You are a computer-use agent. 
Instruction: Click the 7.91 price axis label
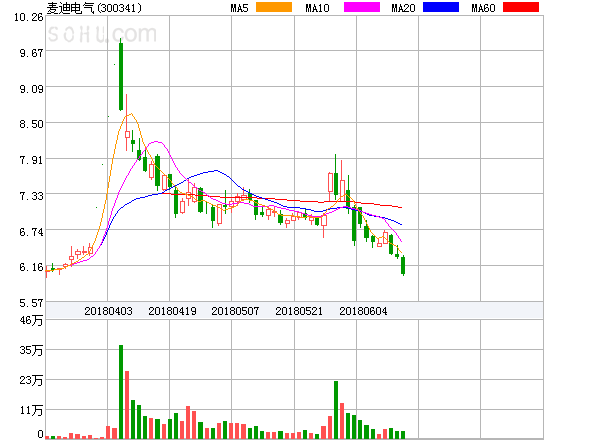pos(31,160)
